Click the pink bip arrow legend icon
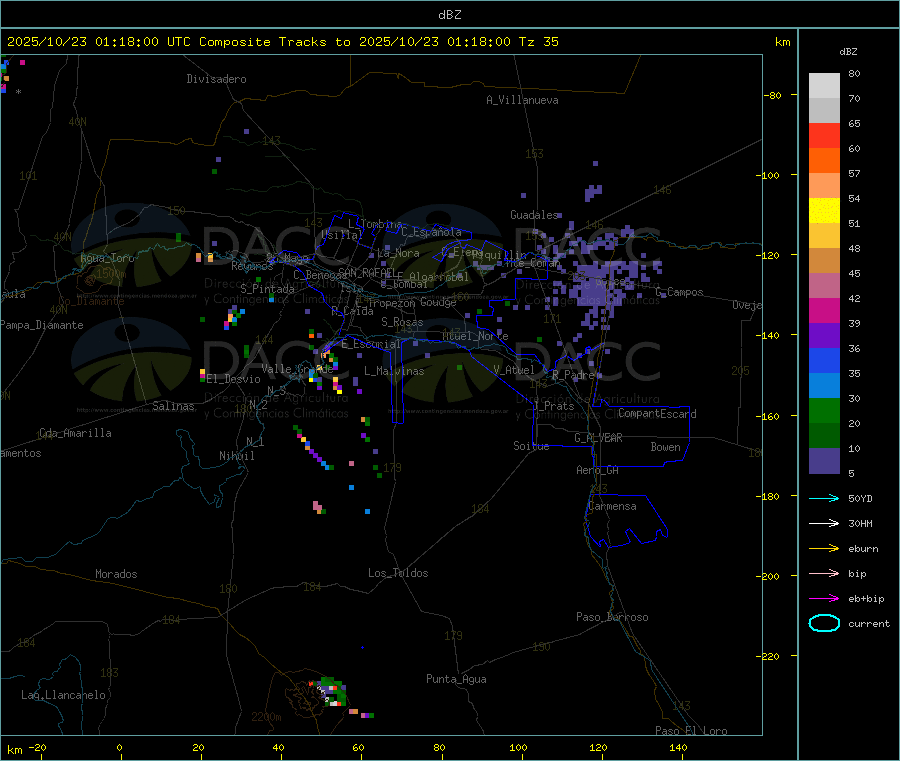Image resolution: width=900 pixels, height=761 pixels. point(824,573)
